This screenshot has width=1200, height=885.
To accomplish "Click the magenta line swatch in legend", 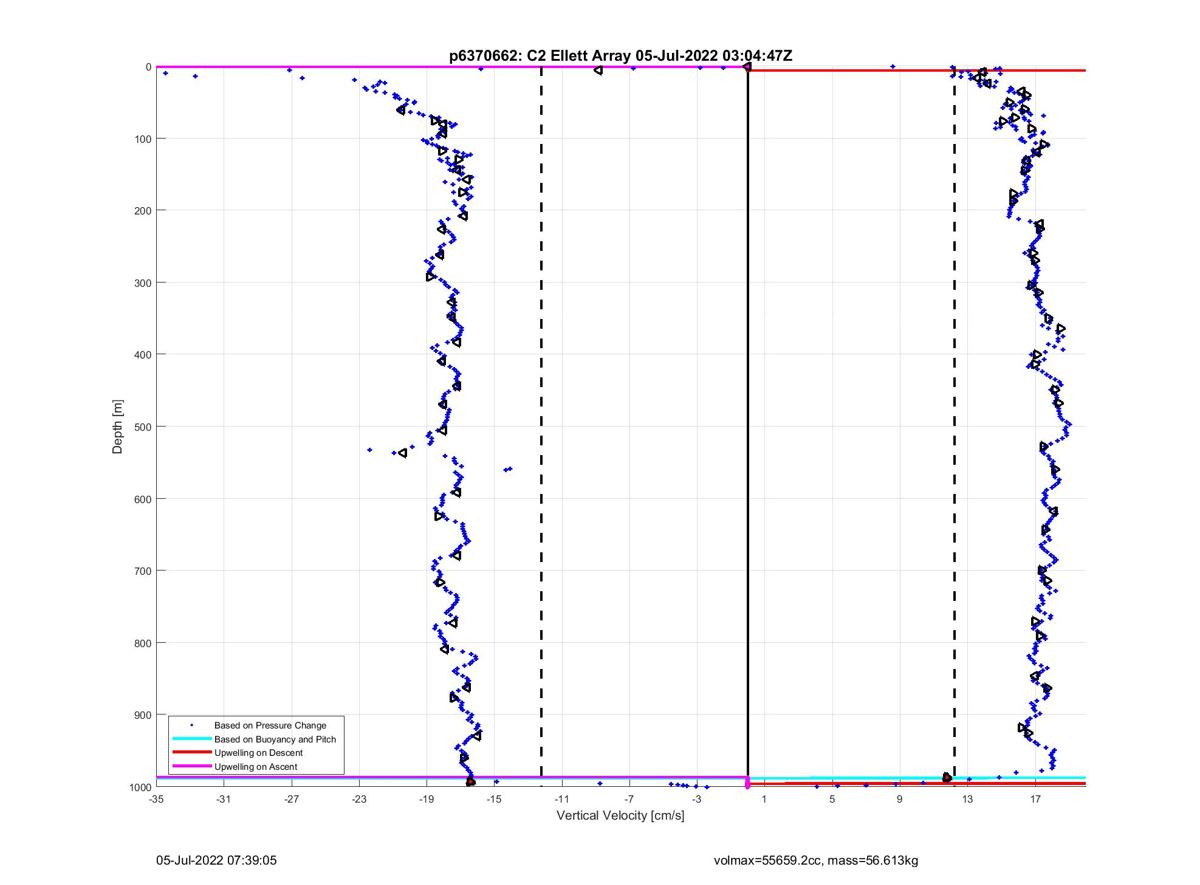I will pyautogui.click(x=191, y=767).
